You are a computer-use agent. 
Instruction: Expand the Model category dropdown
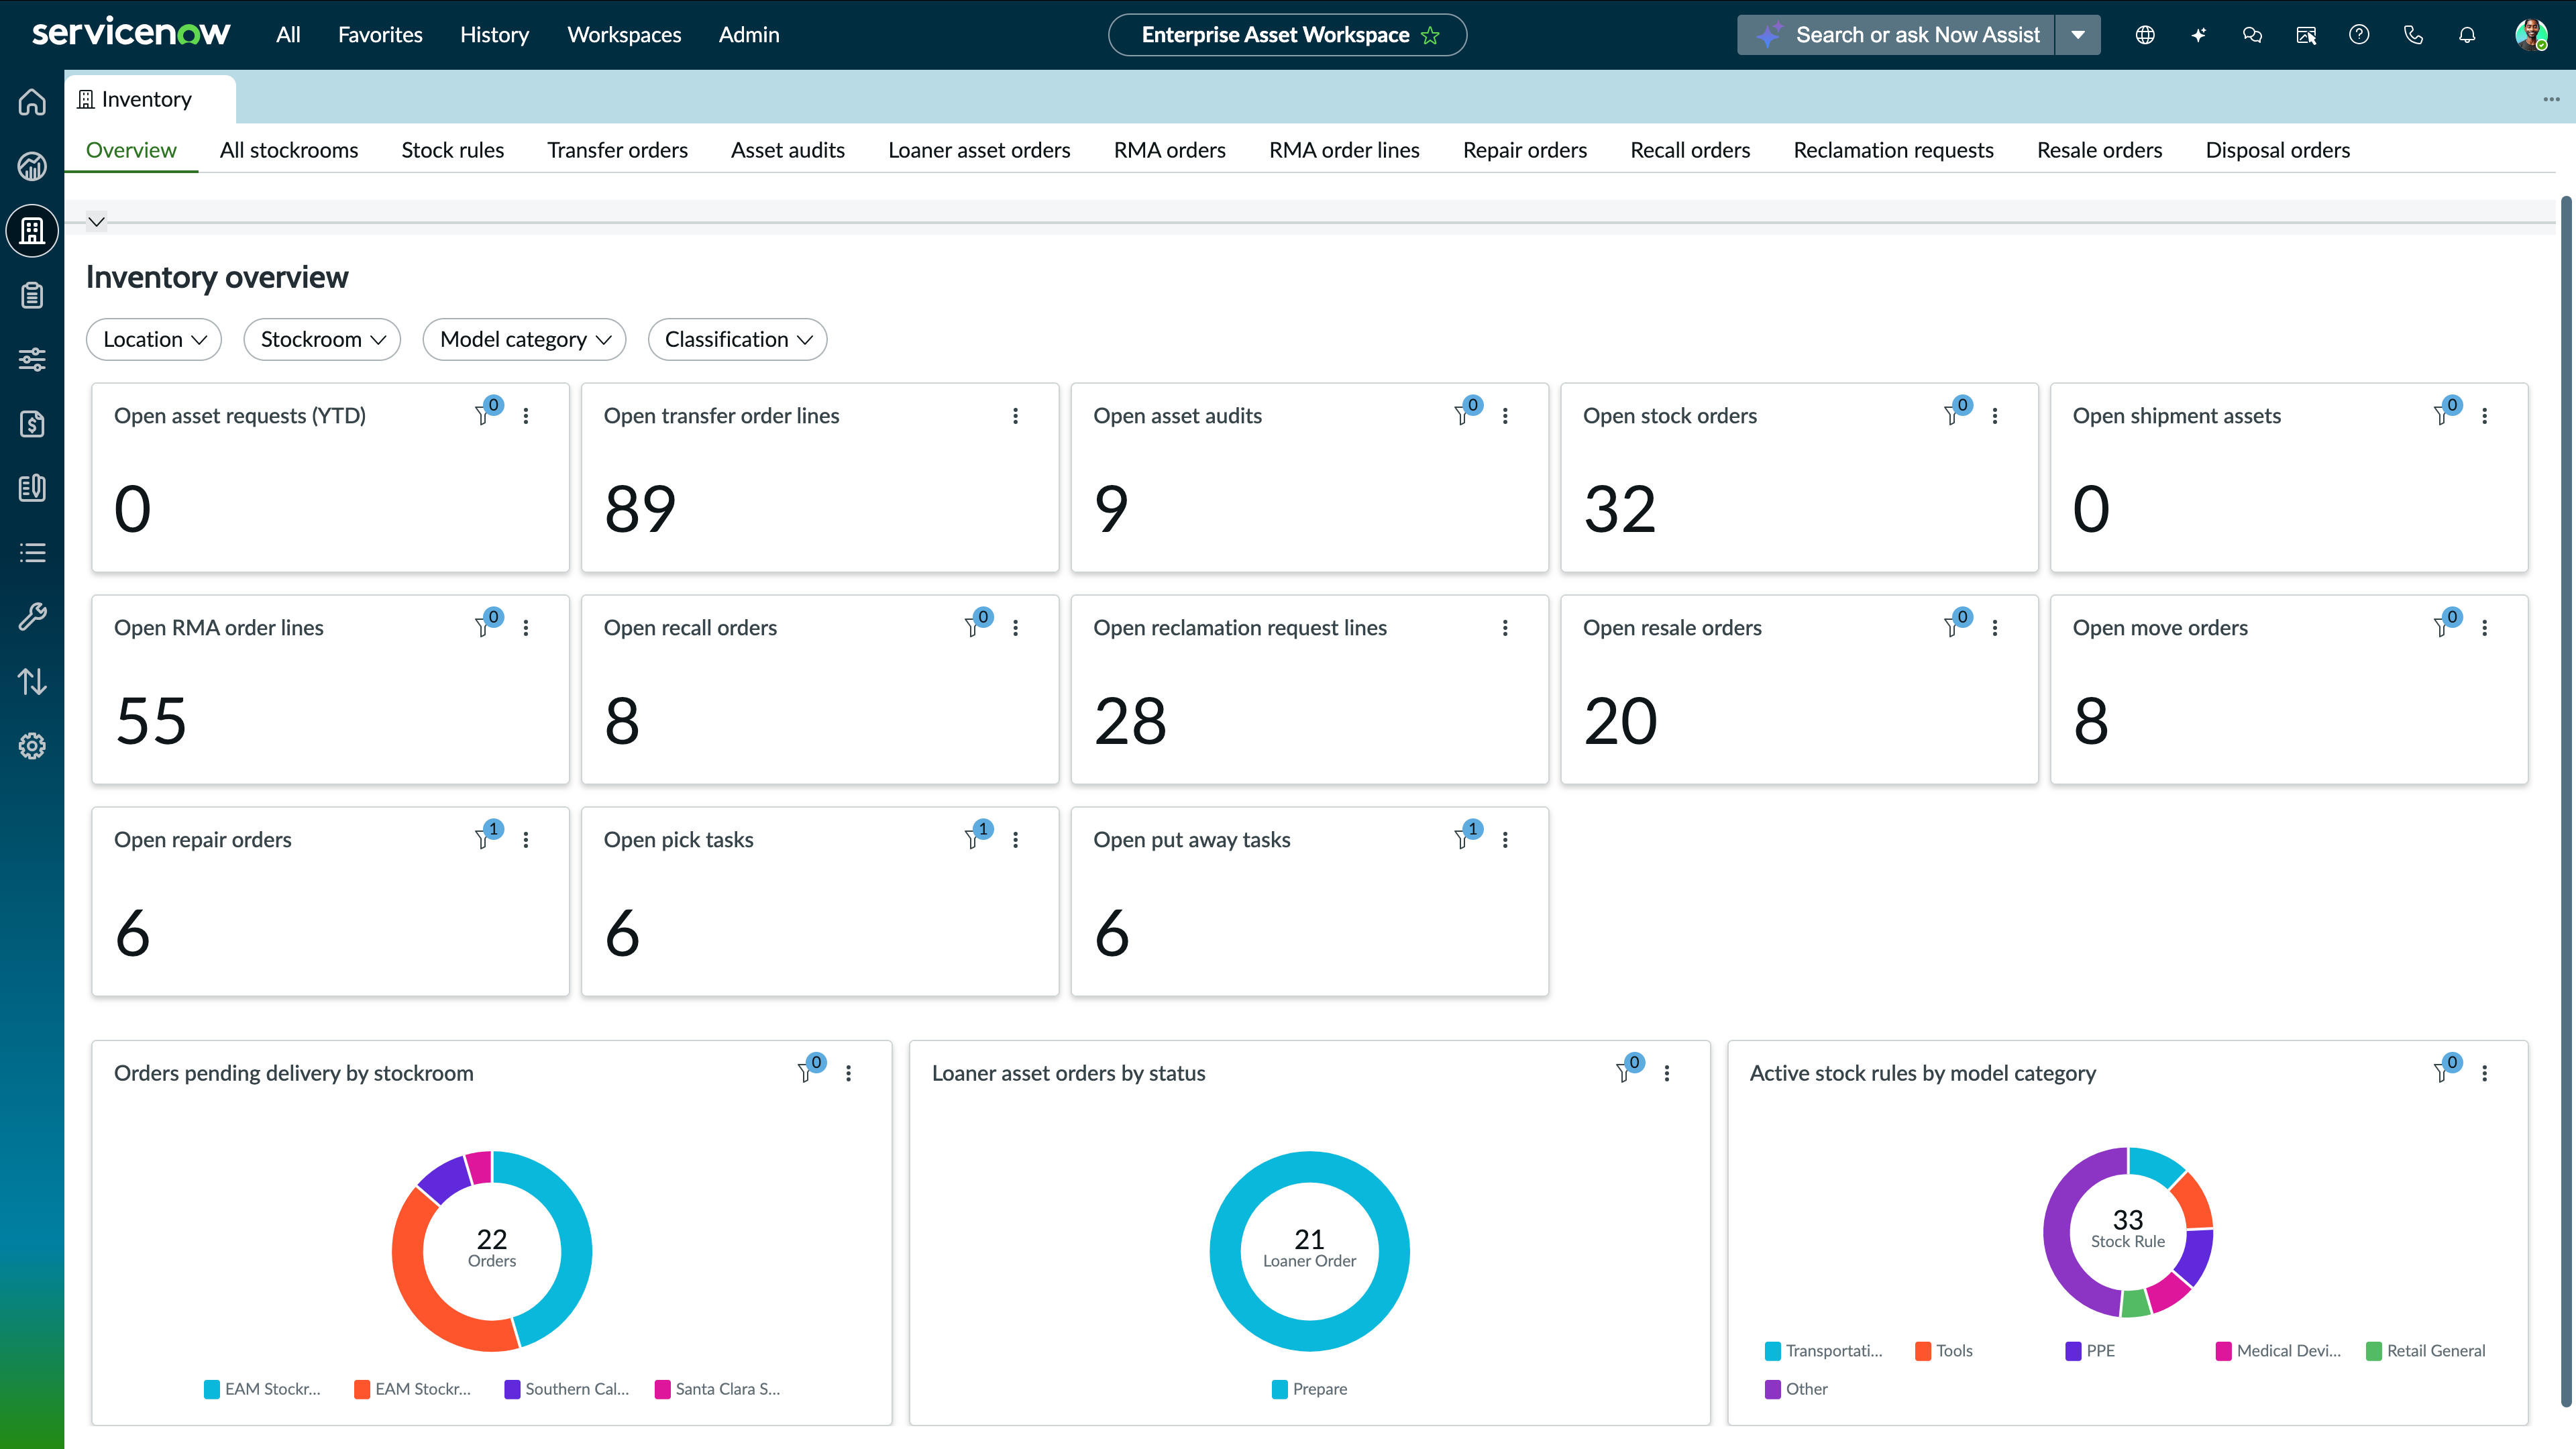[524, 339]
